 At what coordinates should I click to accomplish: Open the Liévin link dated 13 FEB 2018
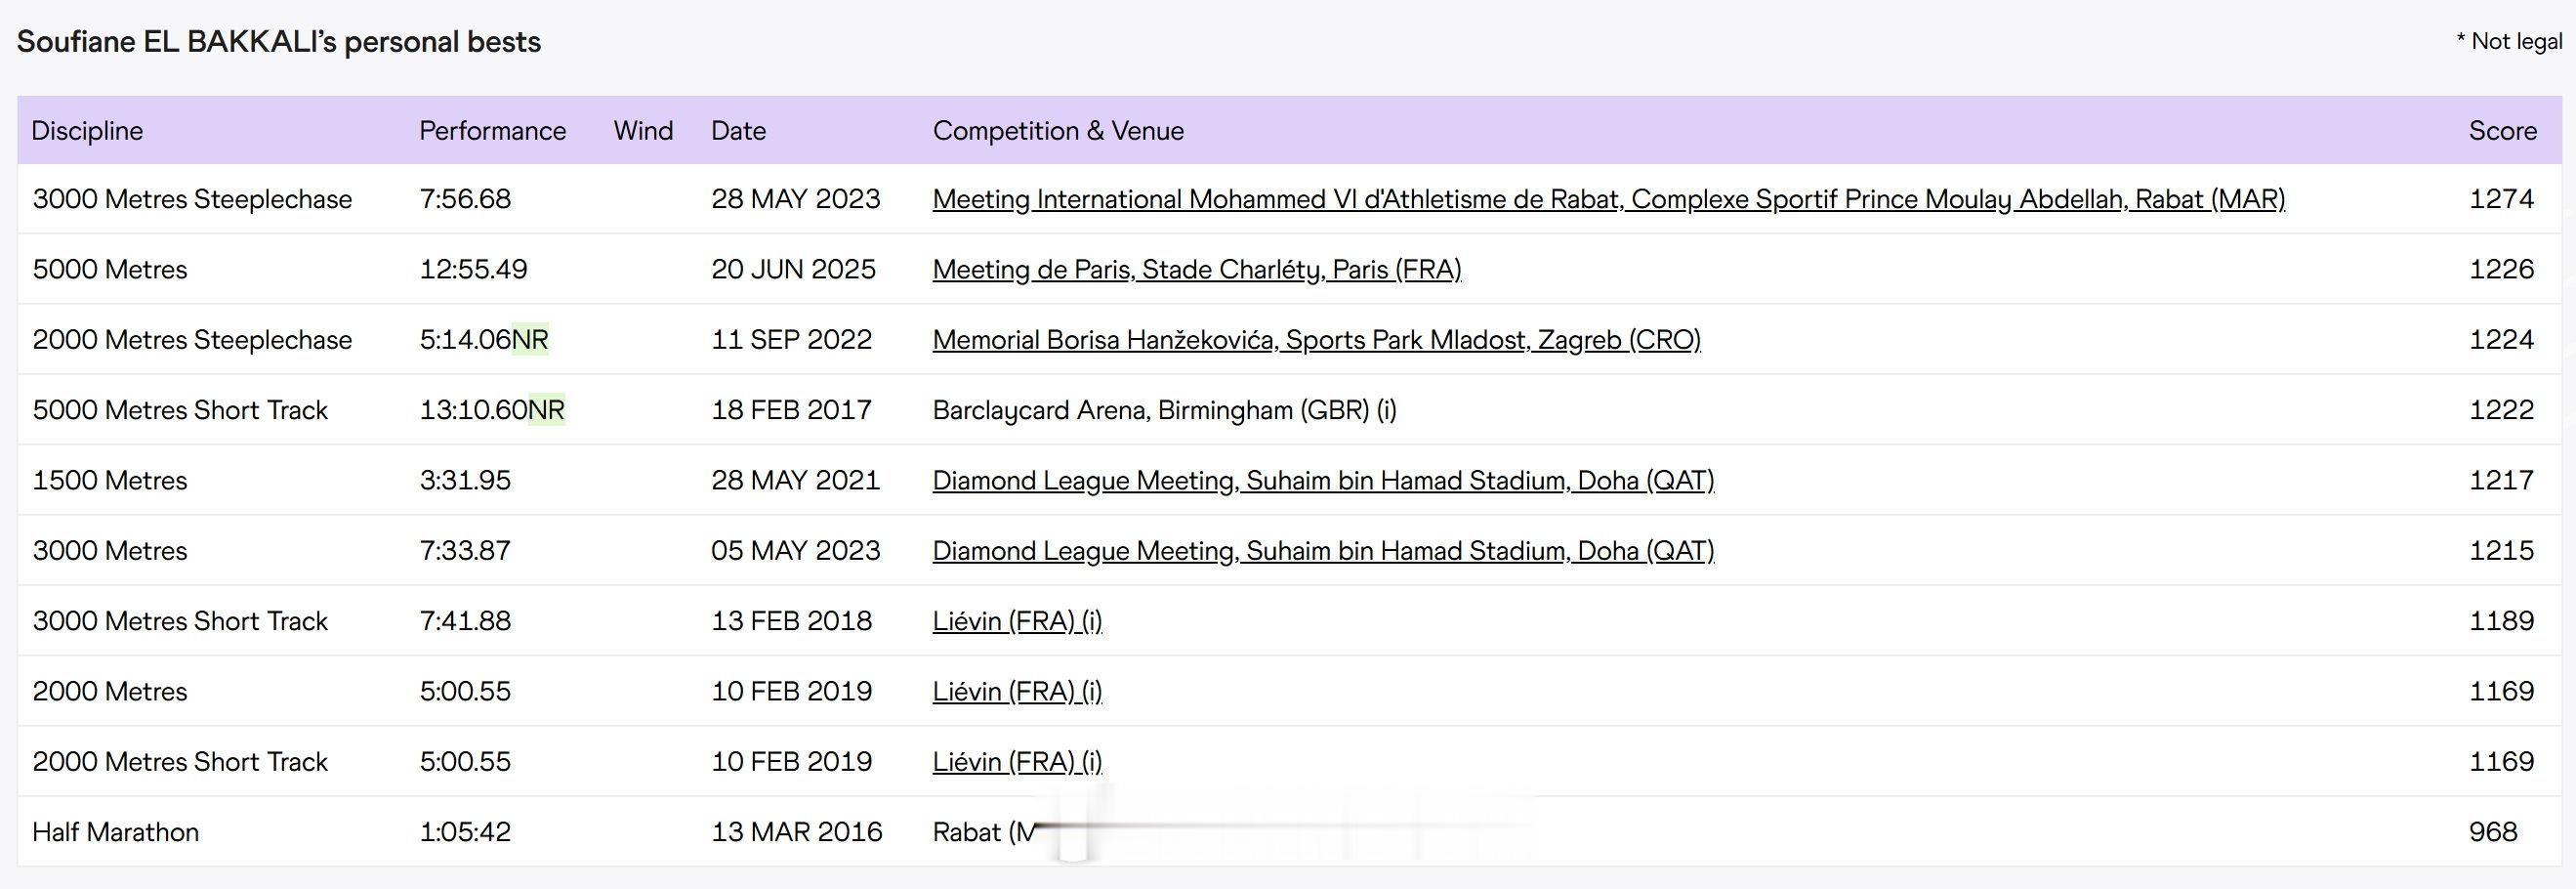tap(1016, 621)
